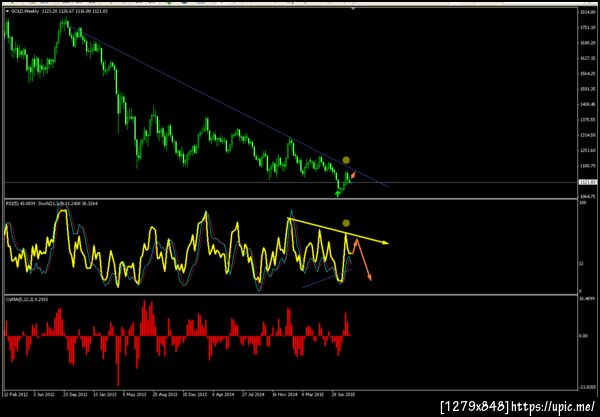600x417 pixels.
Task: Click the 28 Jun 2015 date label
Action: [343, 394]
